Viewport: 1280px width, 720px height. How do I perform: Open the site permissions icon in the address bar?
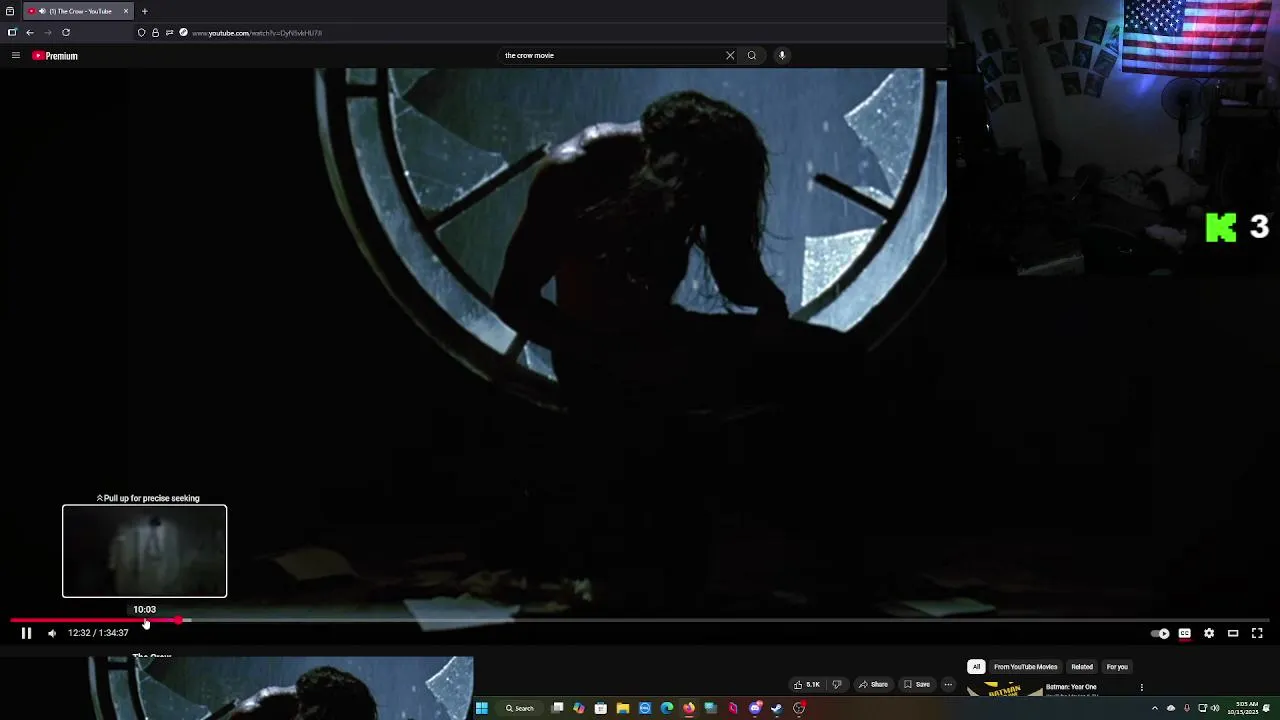click(169, 33)
